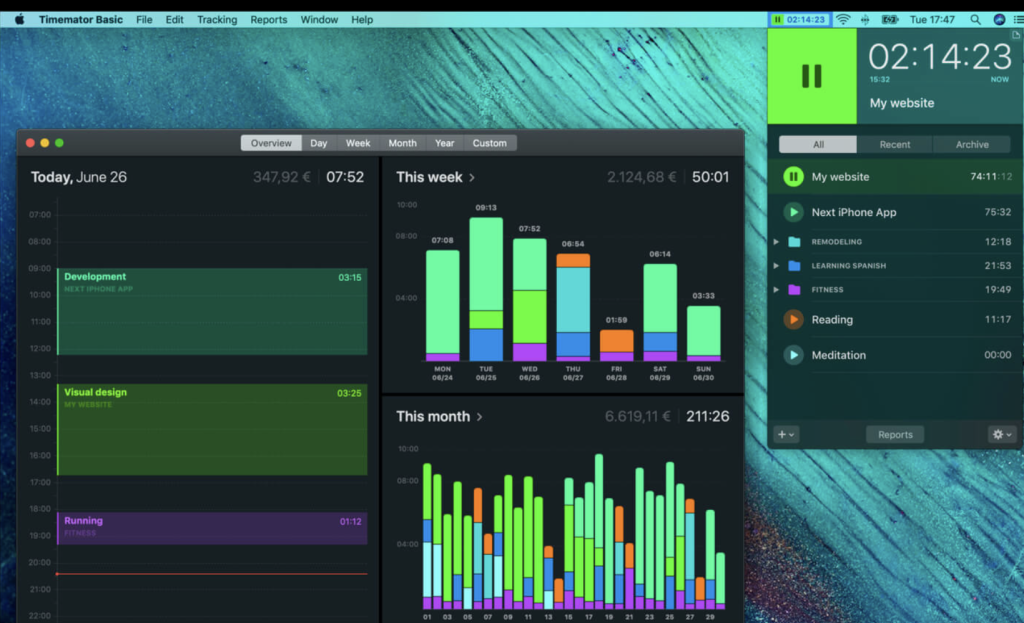Open the Window menu
1024x623 pixels.
coord(319,20)
